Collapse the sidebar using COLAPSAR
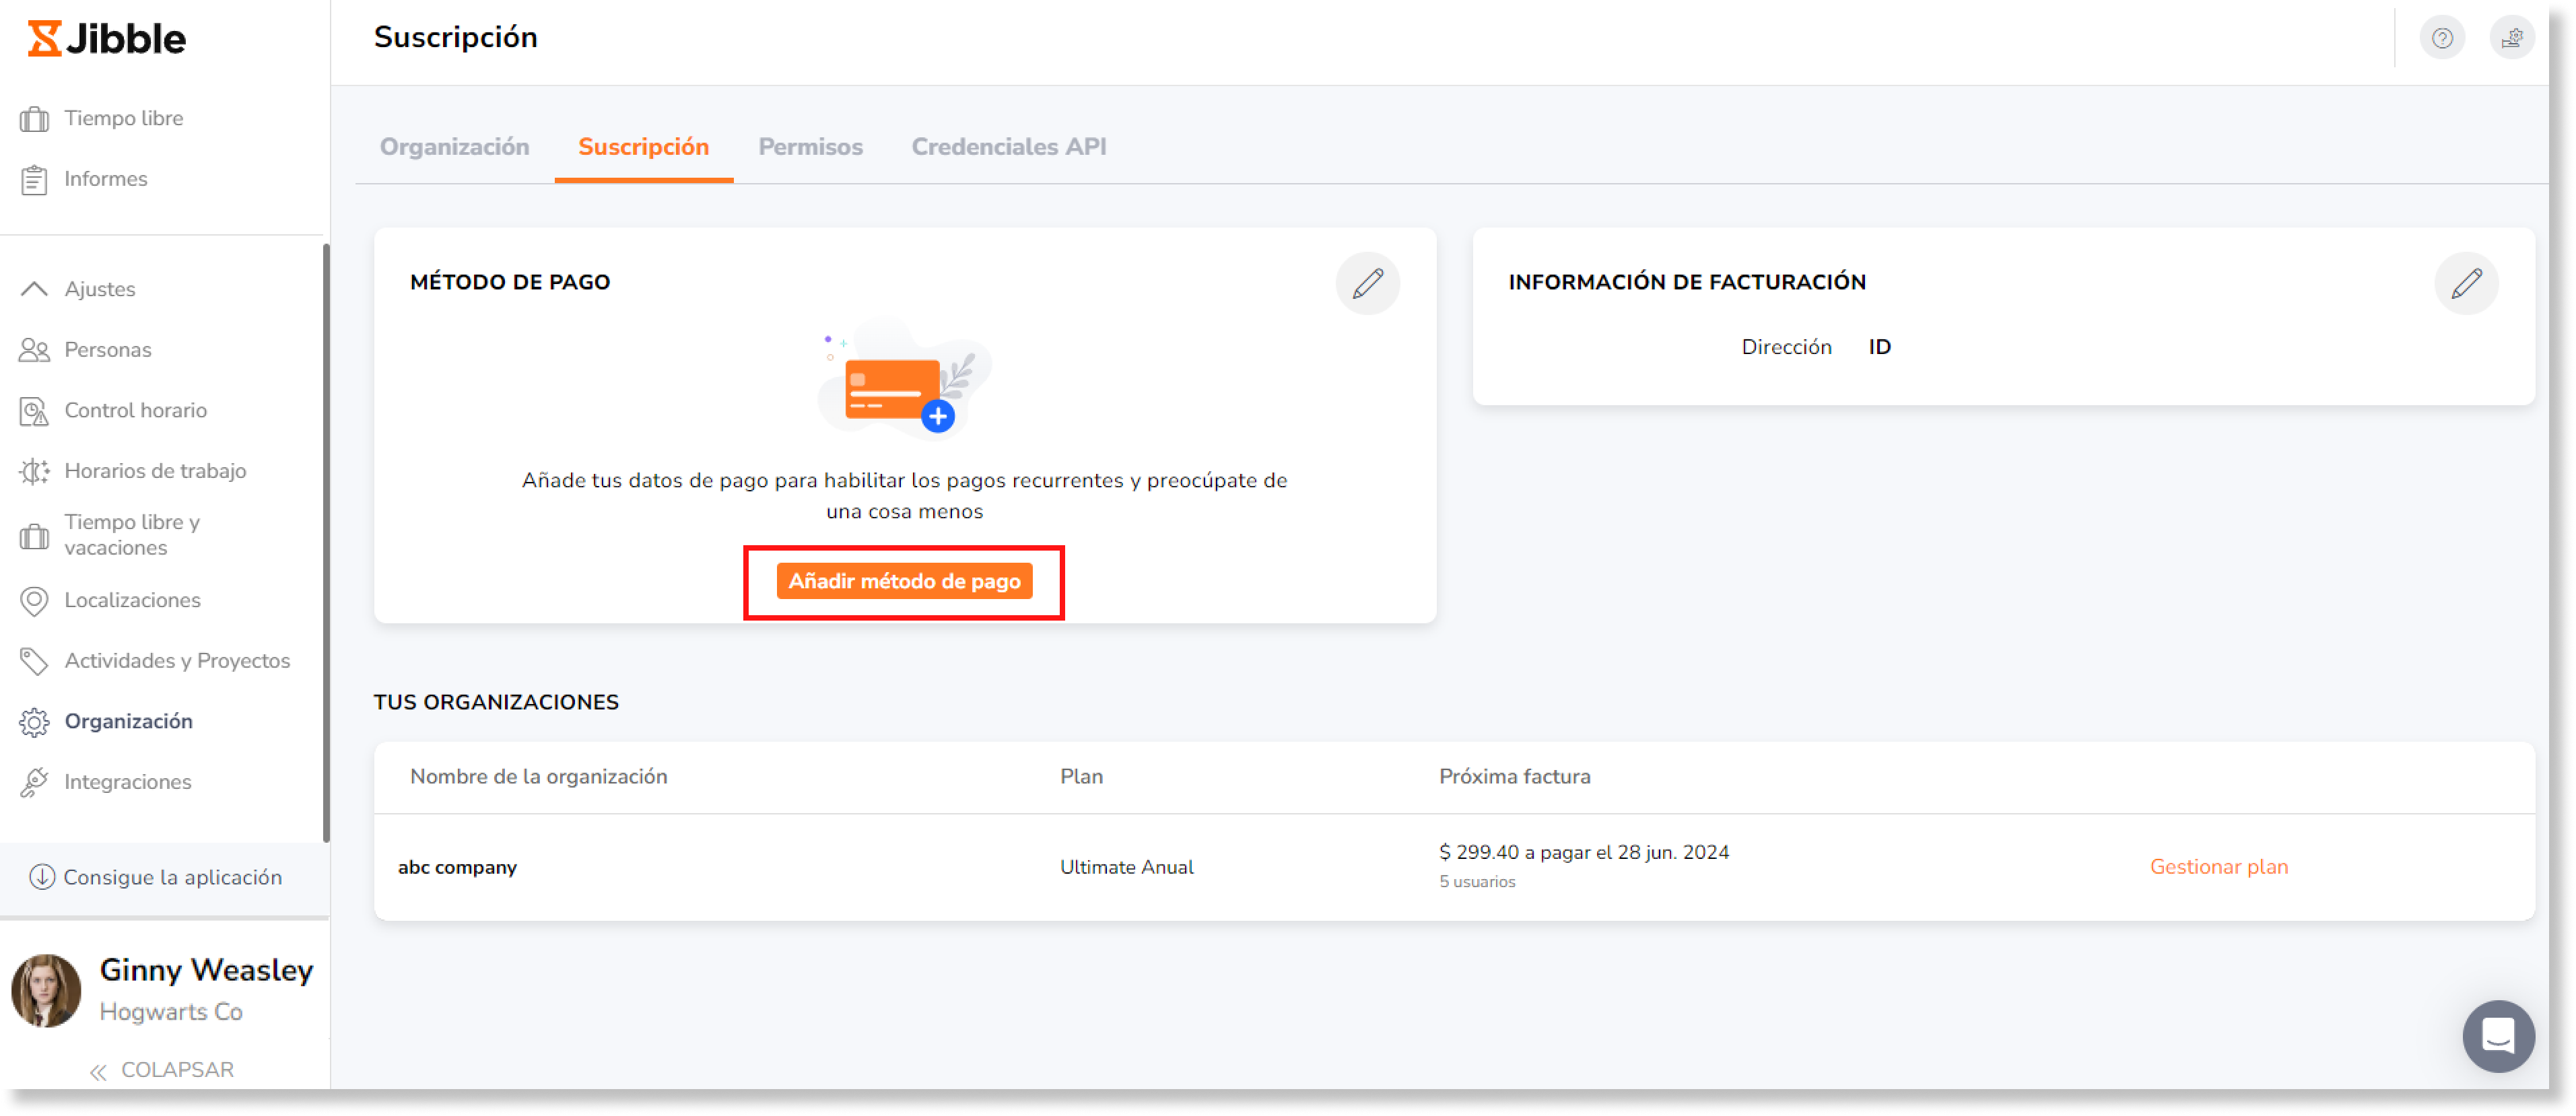 pyautogui.click(x=163, y=1069)
